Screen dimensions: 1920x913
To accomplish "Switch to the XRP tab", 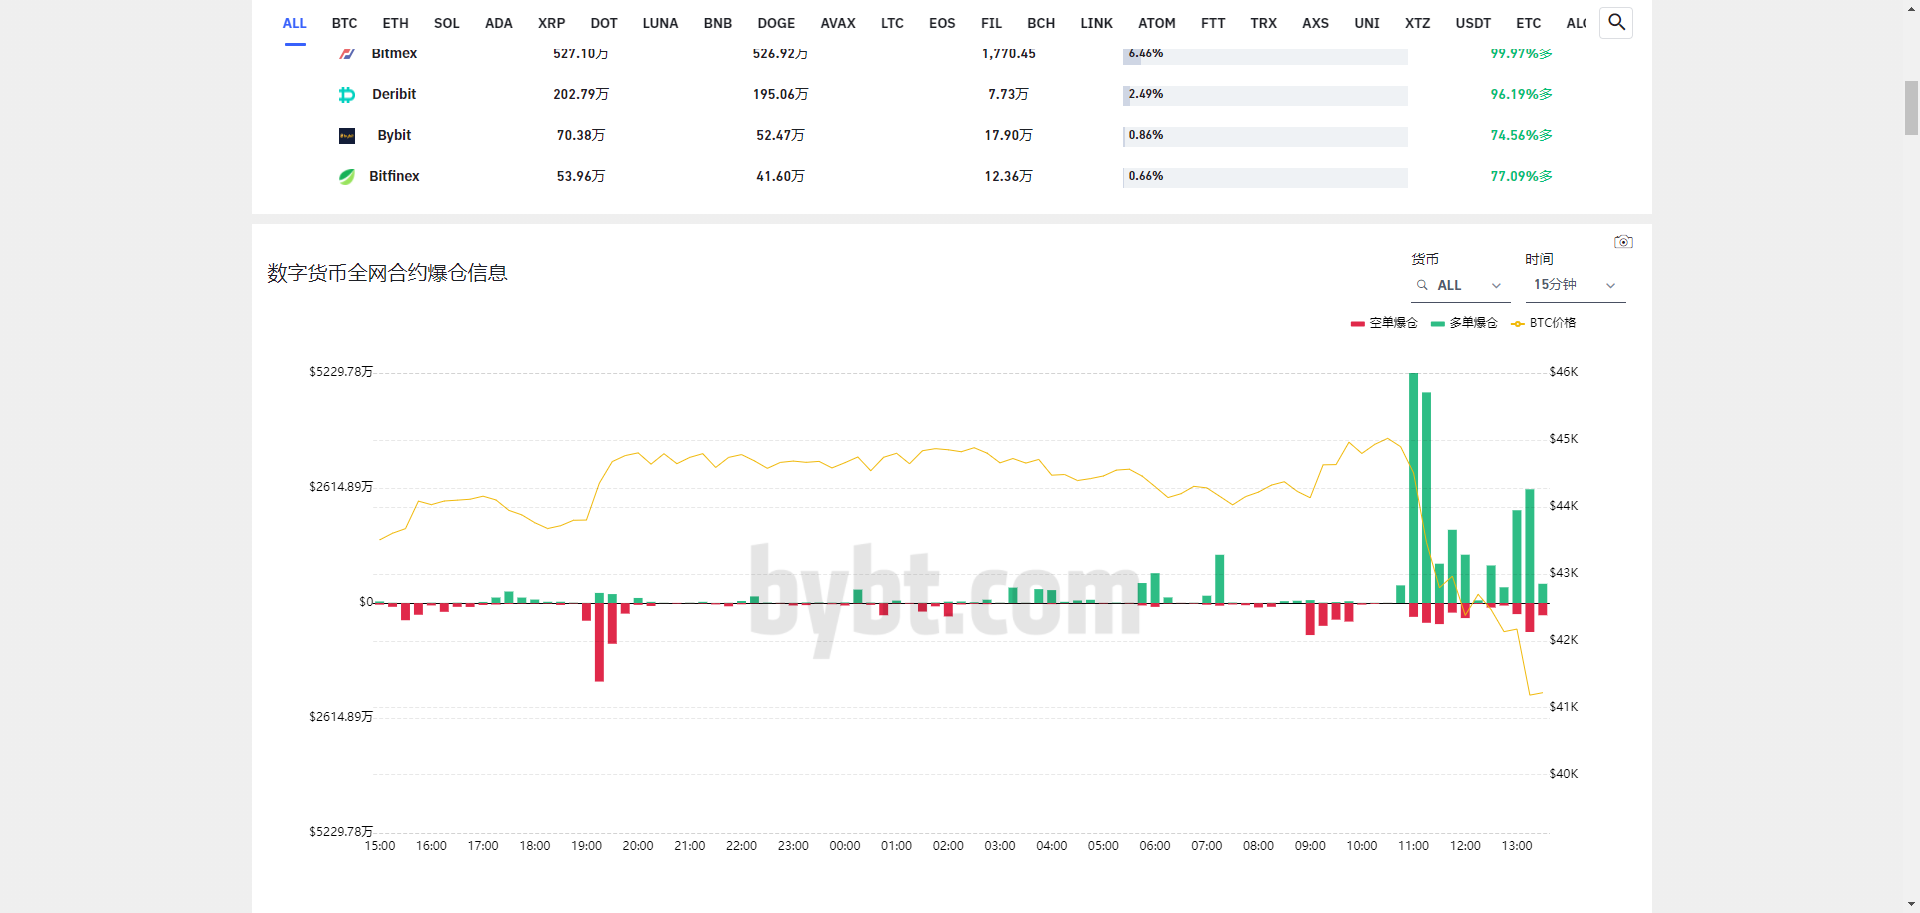I will click(551, 23).
